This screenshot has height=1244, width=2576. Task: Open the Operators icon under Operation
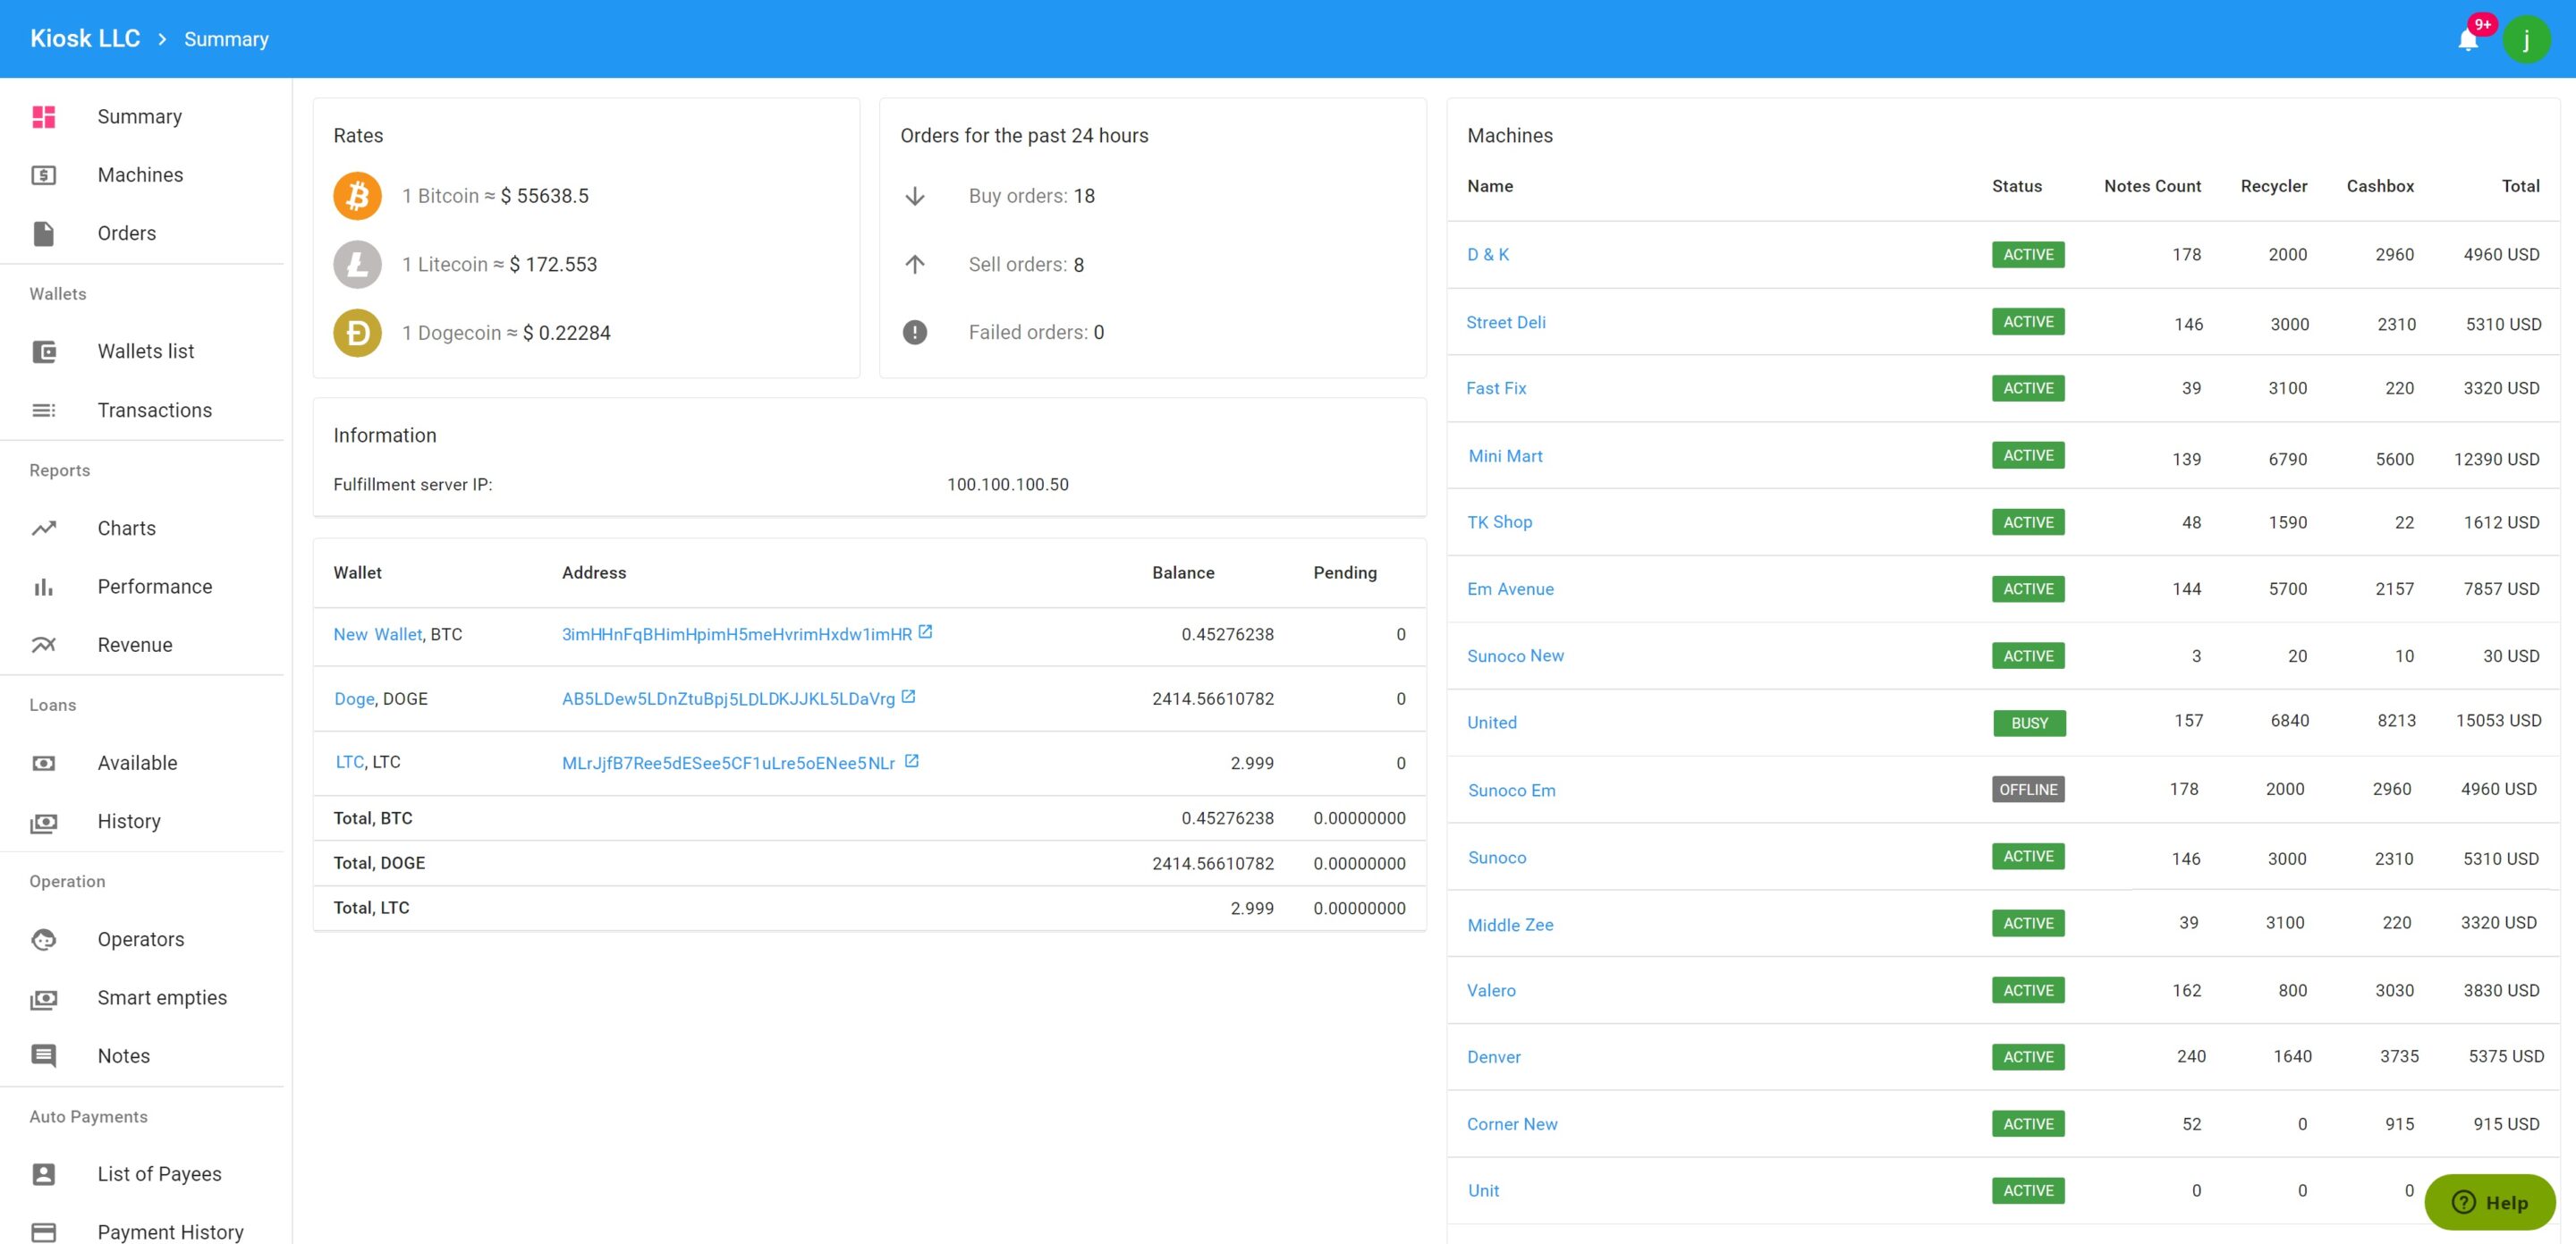tap(44, 939)
